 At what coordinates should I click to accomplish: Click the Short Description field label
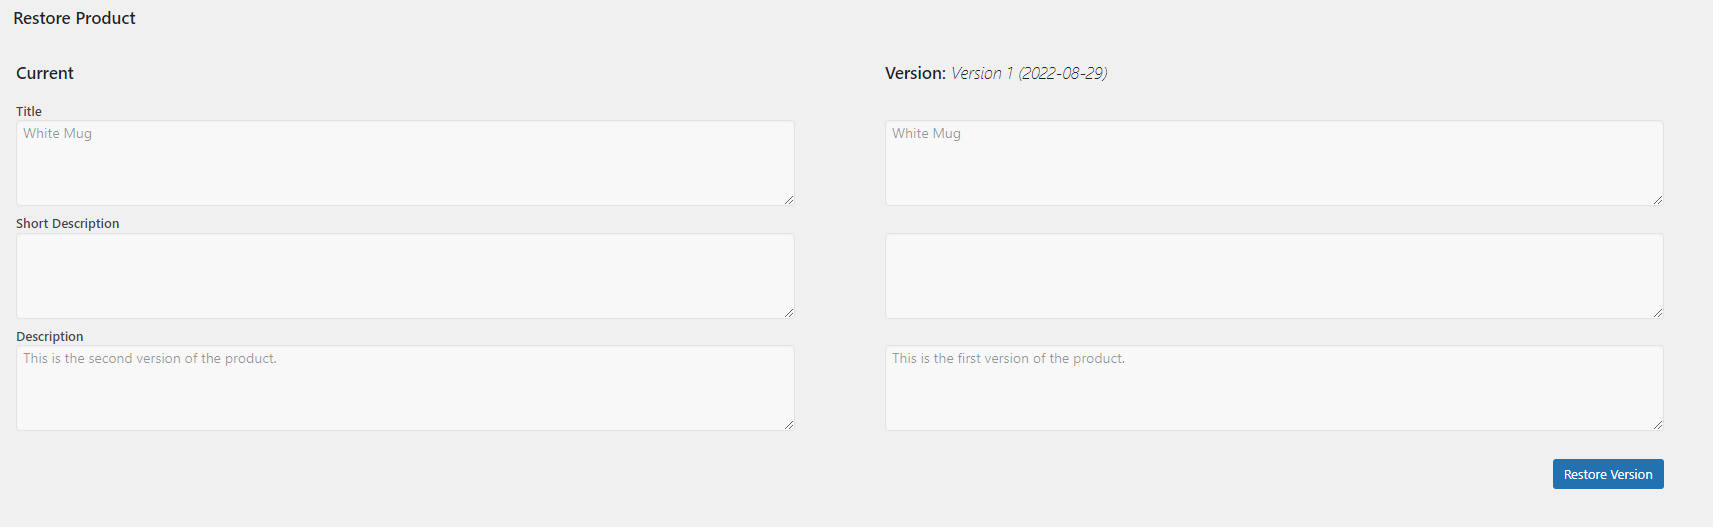pyautogui.click(x=67, y=223)
